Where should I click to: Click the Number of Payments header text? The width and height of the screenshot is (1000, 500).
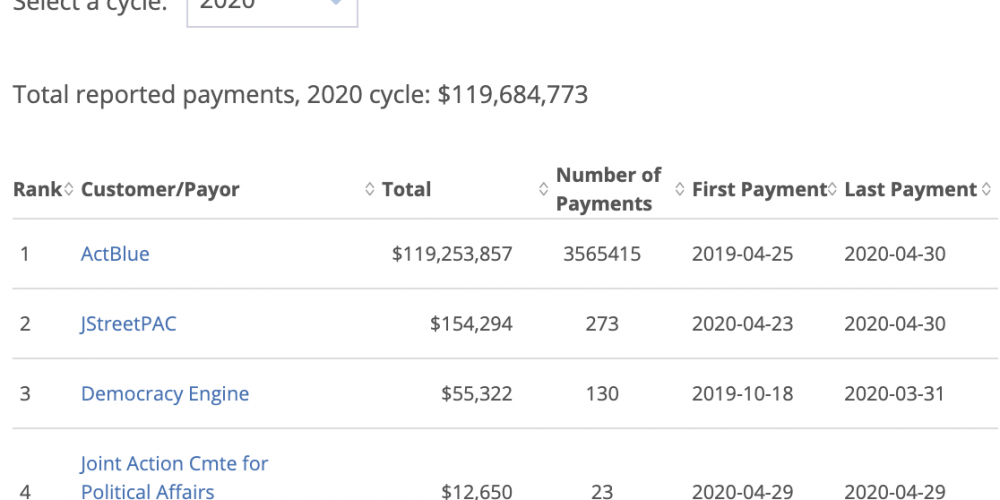click(608, 189)
